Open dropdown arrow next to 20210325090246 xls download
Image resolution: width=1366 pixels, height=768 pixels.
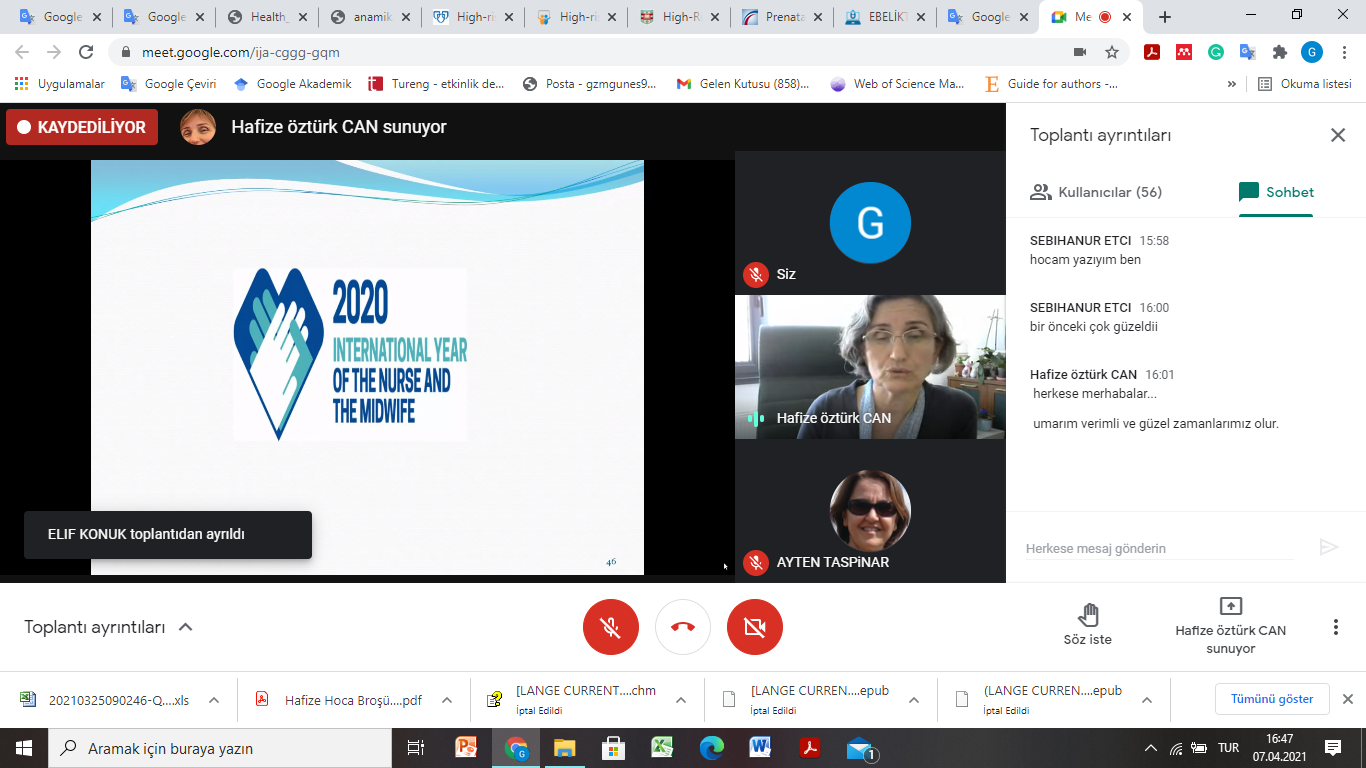[x=214, y=700]
